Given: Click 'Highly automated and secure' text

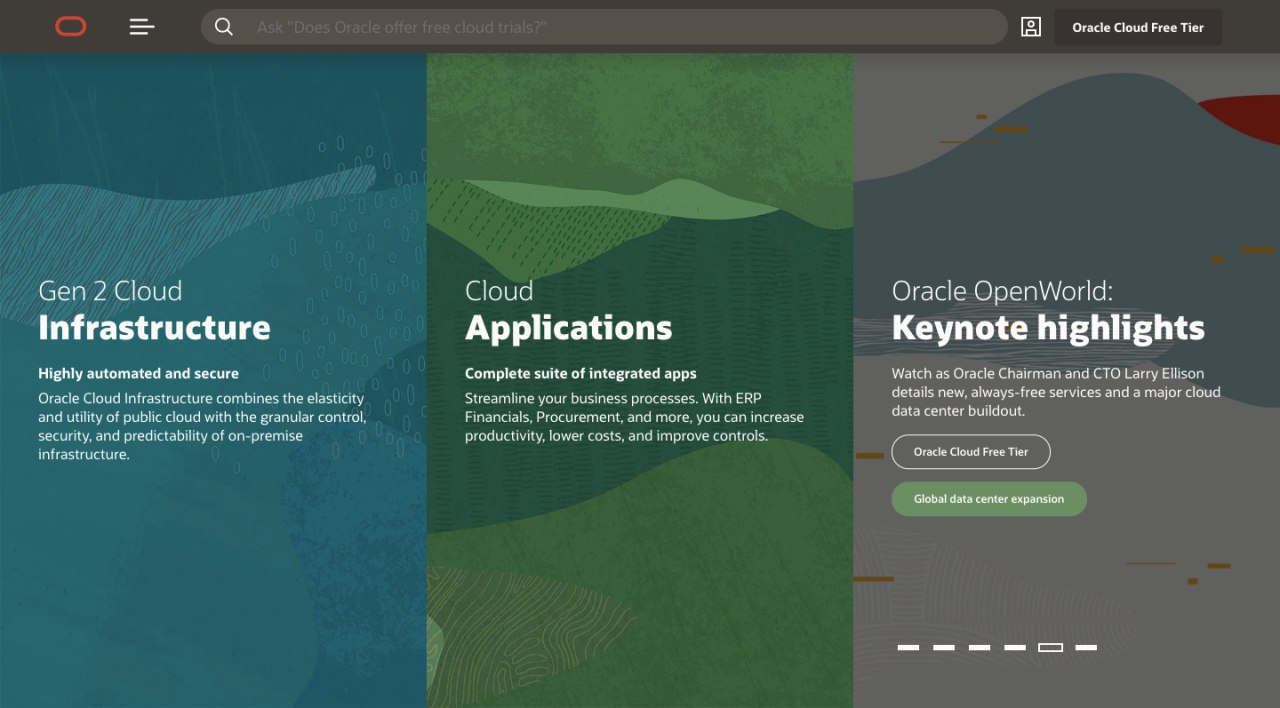Looking at the screenshot, I should pyautogui.click(x=138, y=374).
